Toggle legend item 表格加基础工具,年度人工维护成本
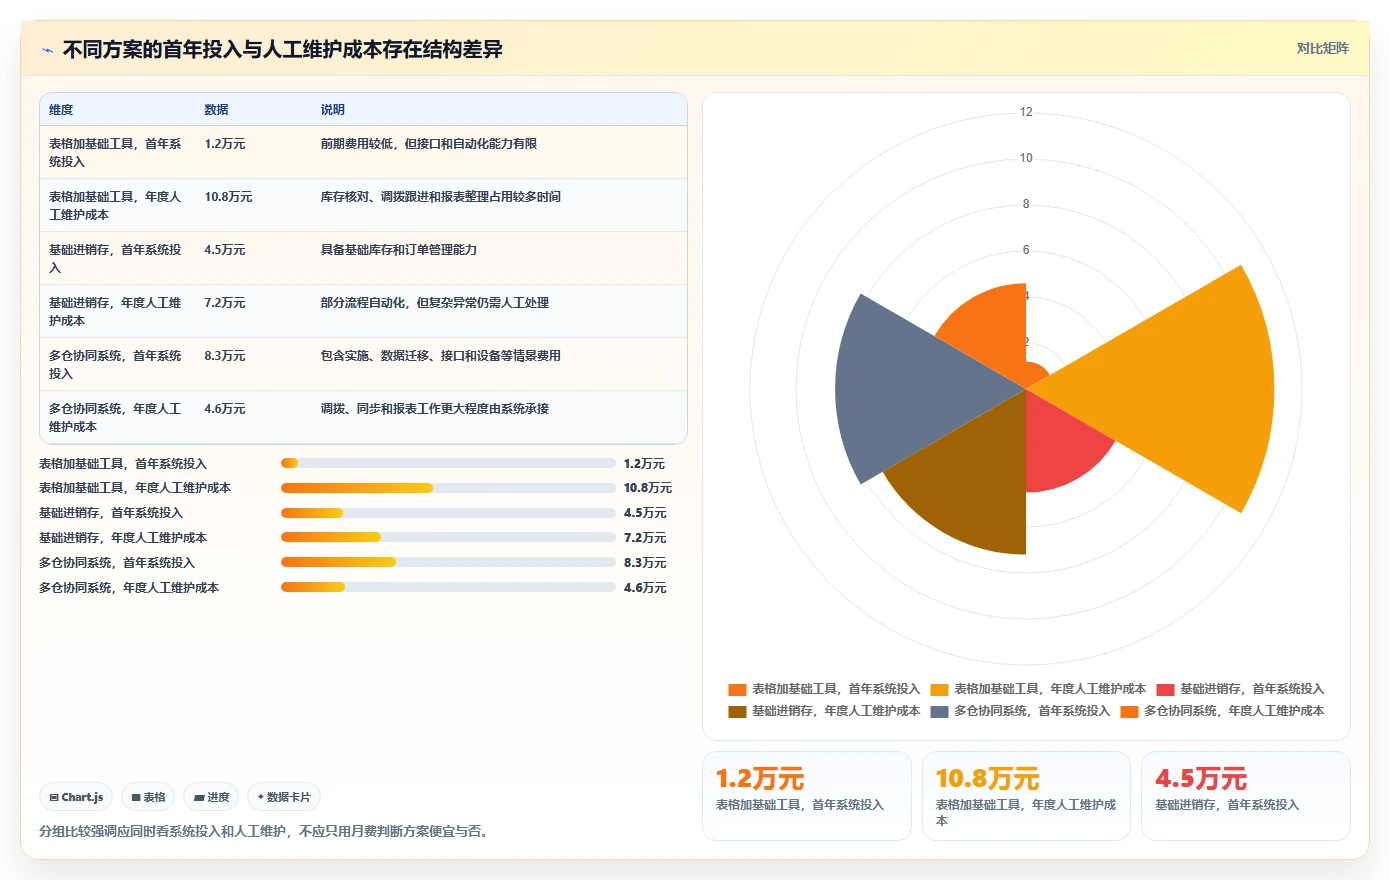 [x=1038, y=689]
